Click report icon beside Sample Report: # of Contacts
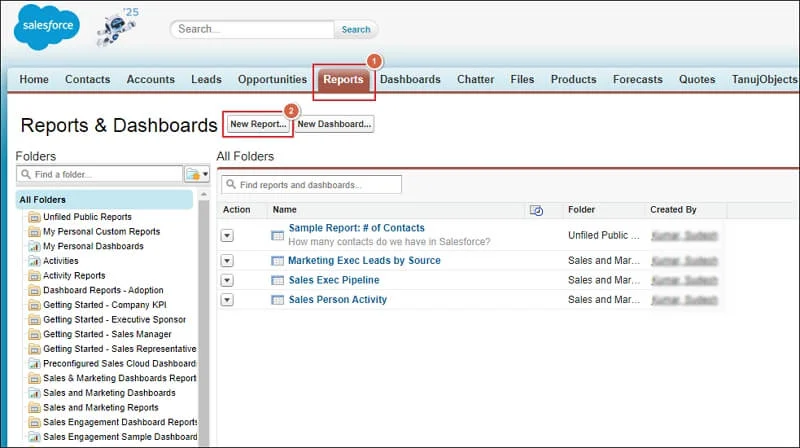The height and width of the screenshot is (448, 800). tap(278, 235)
